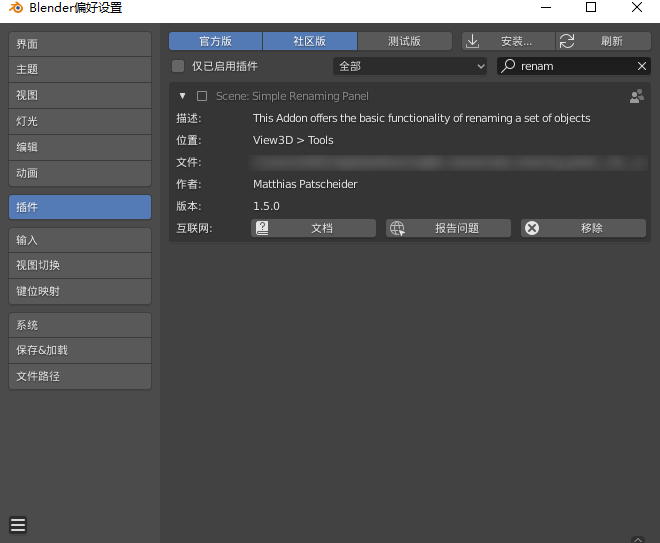Click the 移除 button
660x543 pixels.
[x=583, y=228]
